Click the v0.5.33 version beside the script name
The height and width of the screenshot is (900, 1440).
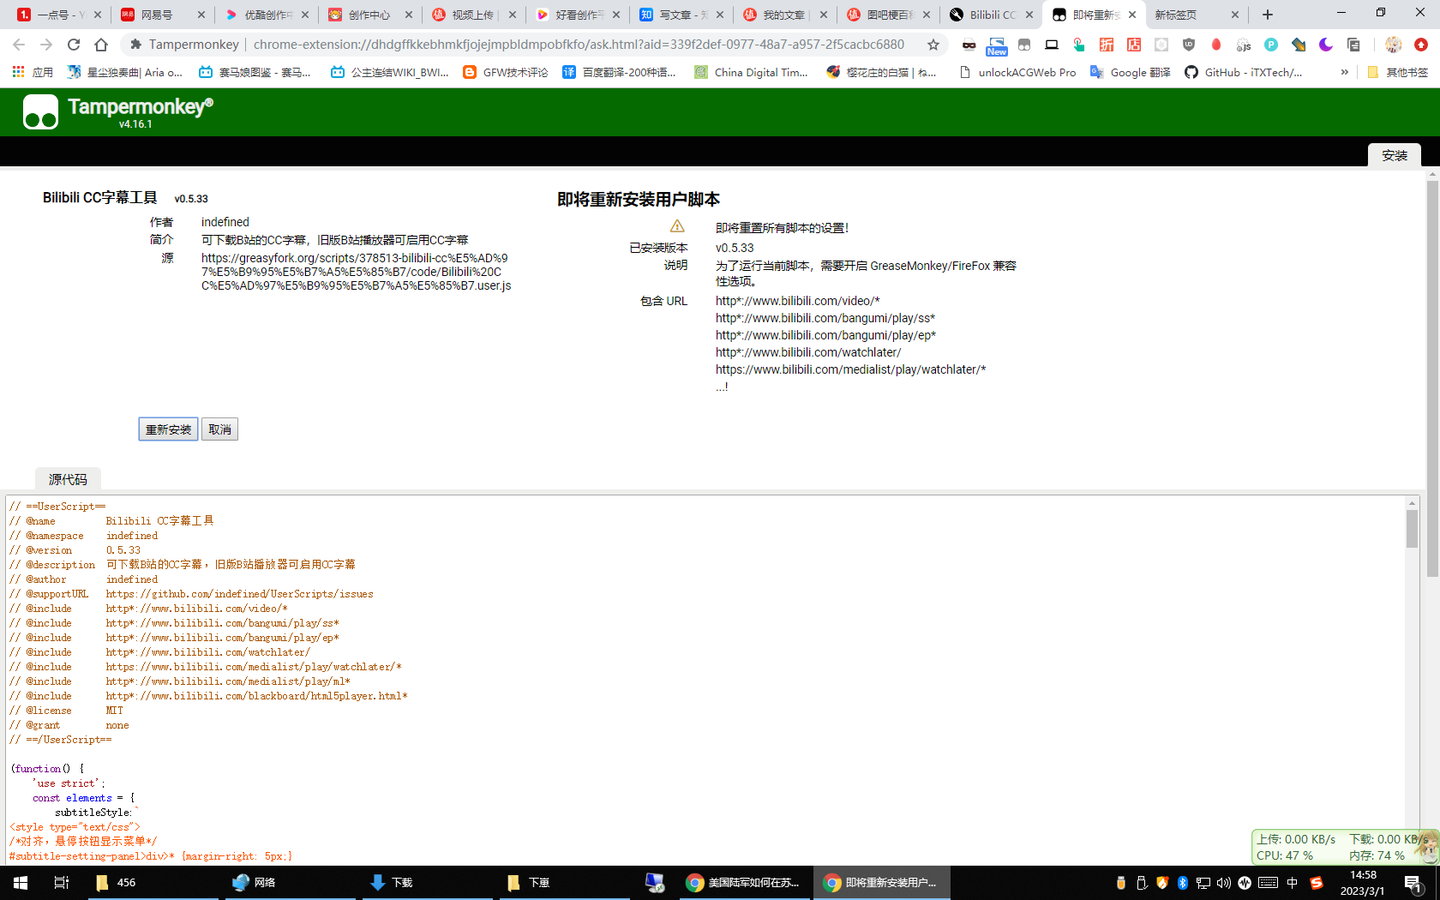coord(191,199)
